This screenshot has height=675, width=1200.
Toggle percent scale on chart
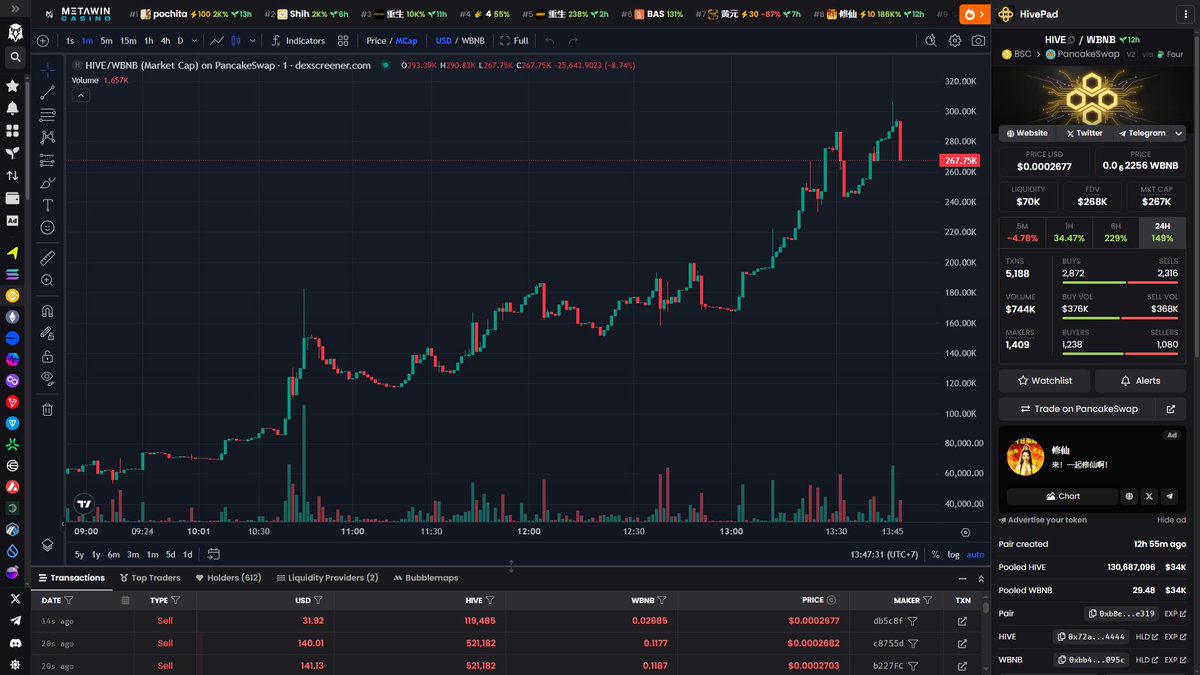pos(935,554)
